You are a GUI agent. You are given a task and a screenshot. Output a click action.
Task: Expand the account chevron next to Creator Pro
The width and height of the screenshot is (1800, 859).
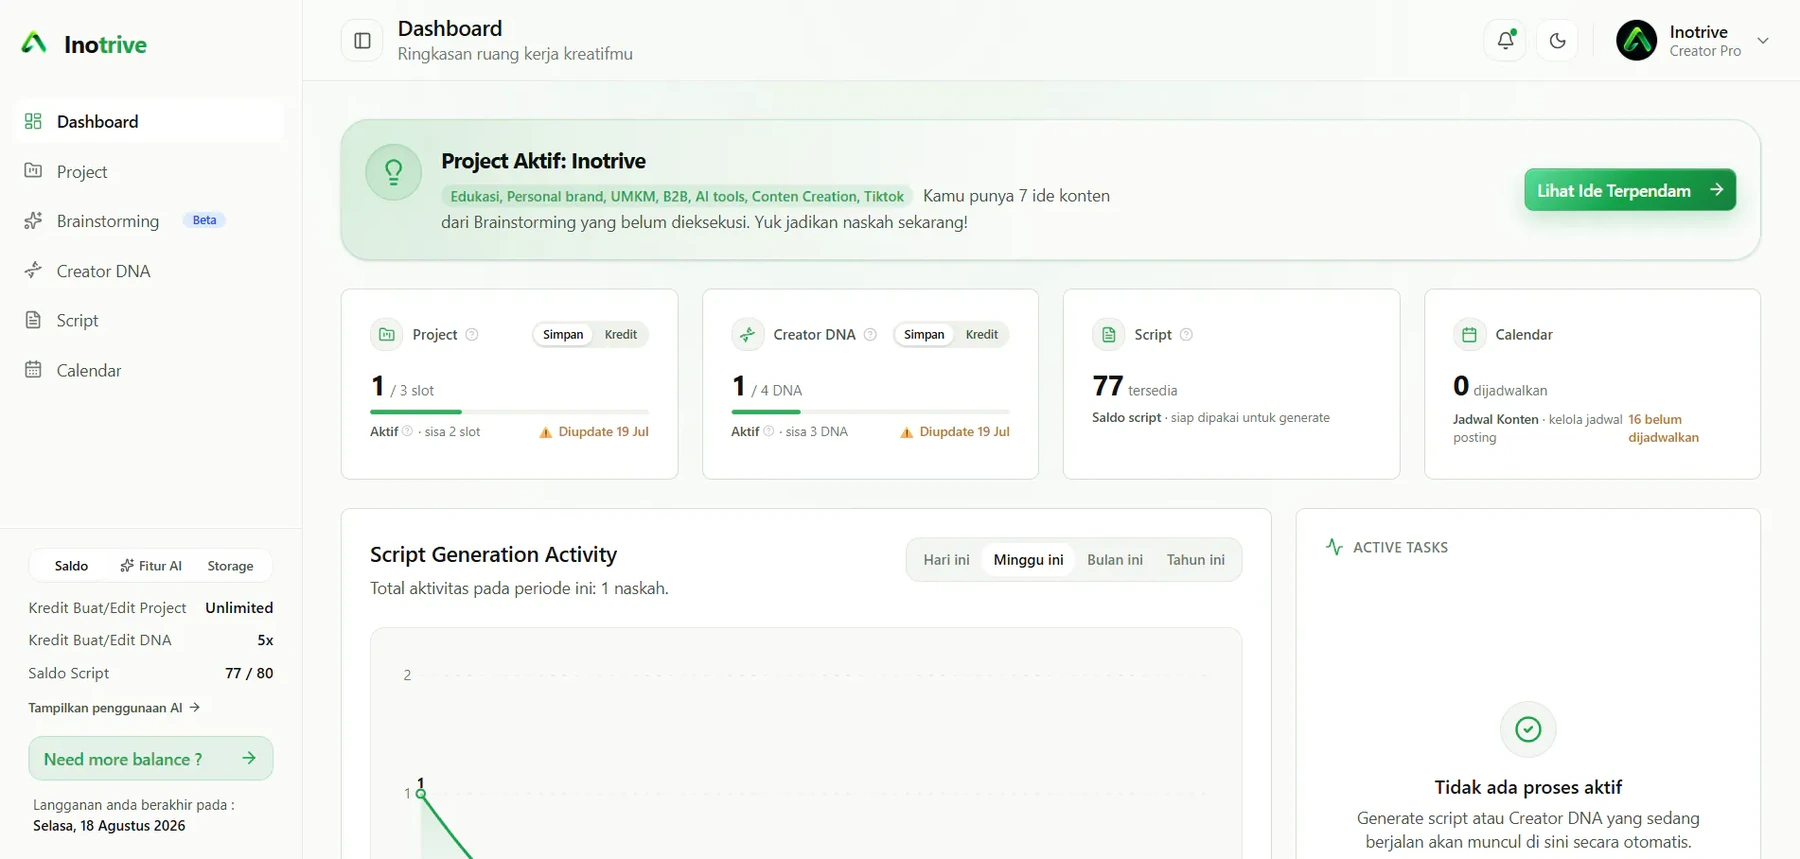[x=1763, y=41]
